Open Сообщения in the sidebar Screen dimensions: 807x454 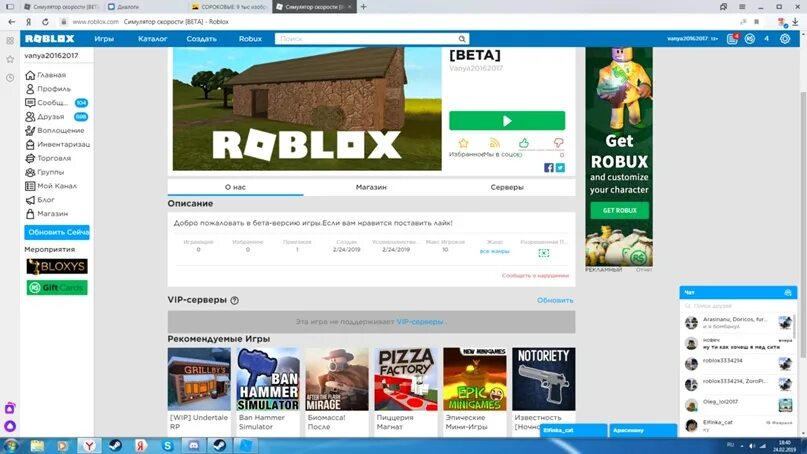pyautogui.click(x=57, y=103)
